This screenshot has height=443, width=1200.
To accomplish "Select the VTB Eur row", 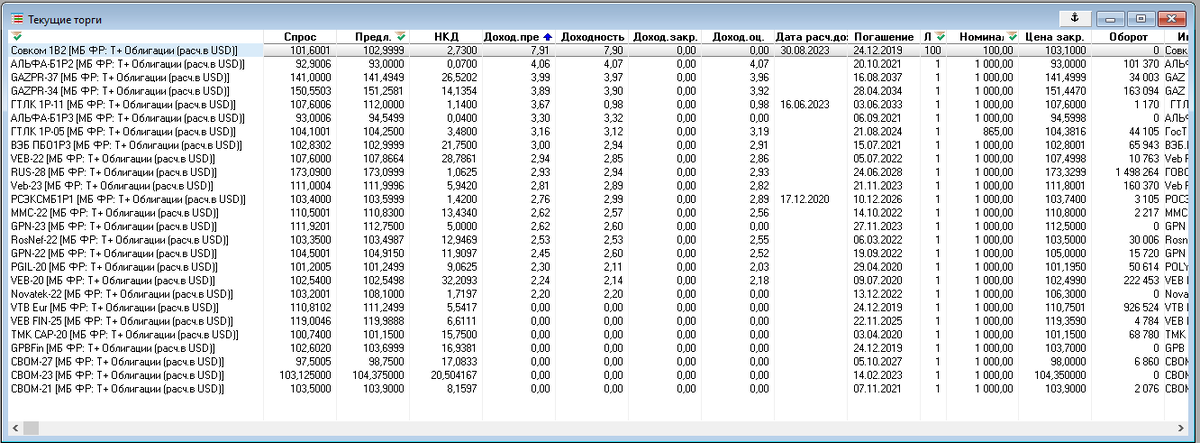I will point(600,307).
